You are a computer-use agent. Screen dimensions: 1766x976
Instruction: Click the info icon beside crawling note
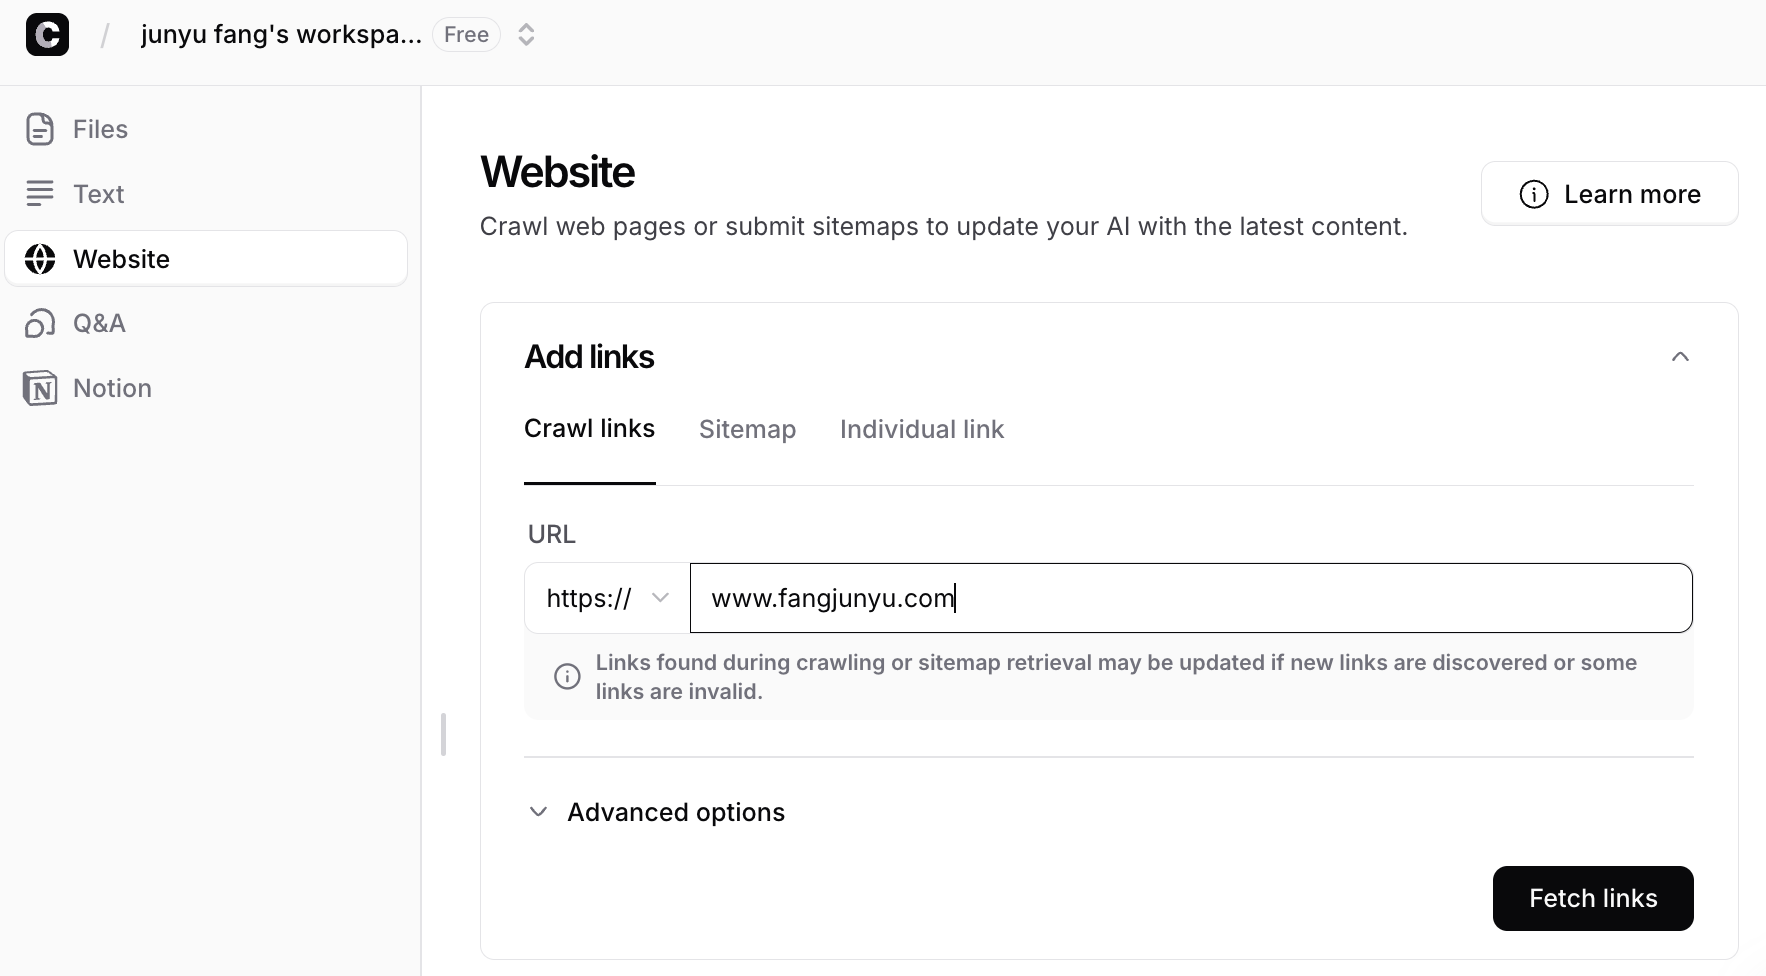(567, 677)
